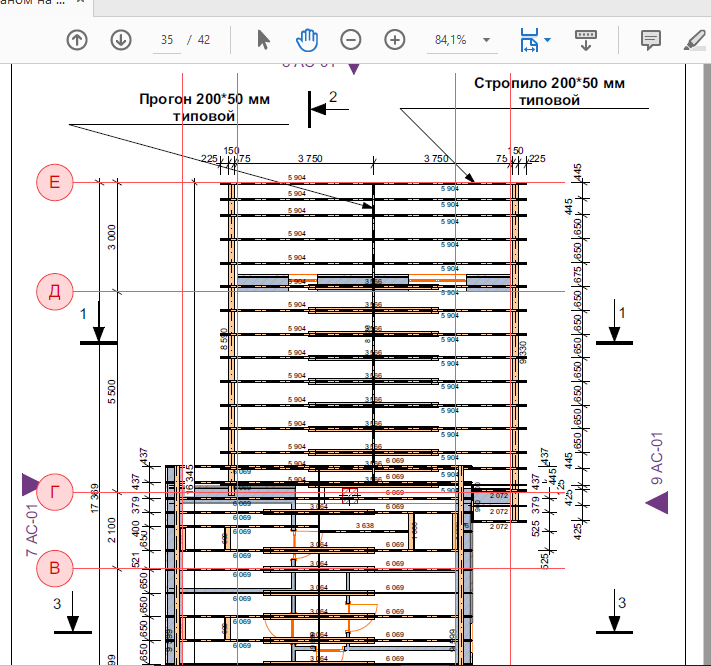Click the vertical dimension '5 500'
711x666 pixels.
pos(112,392)
